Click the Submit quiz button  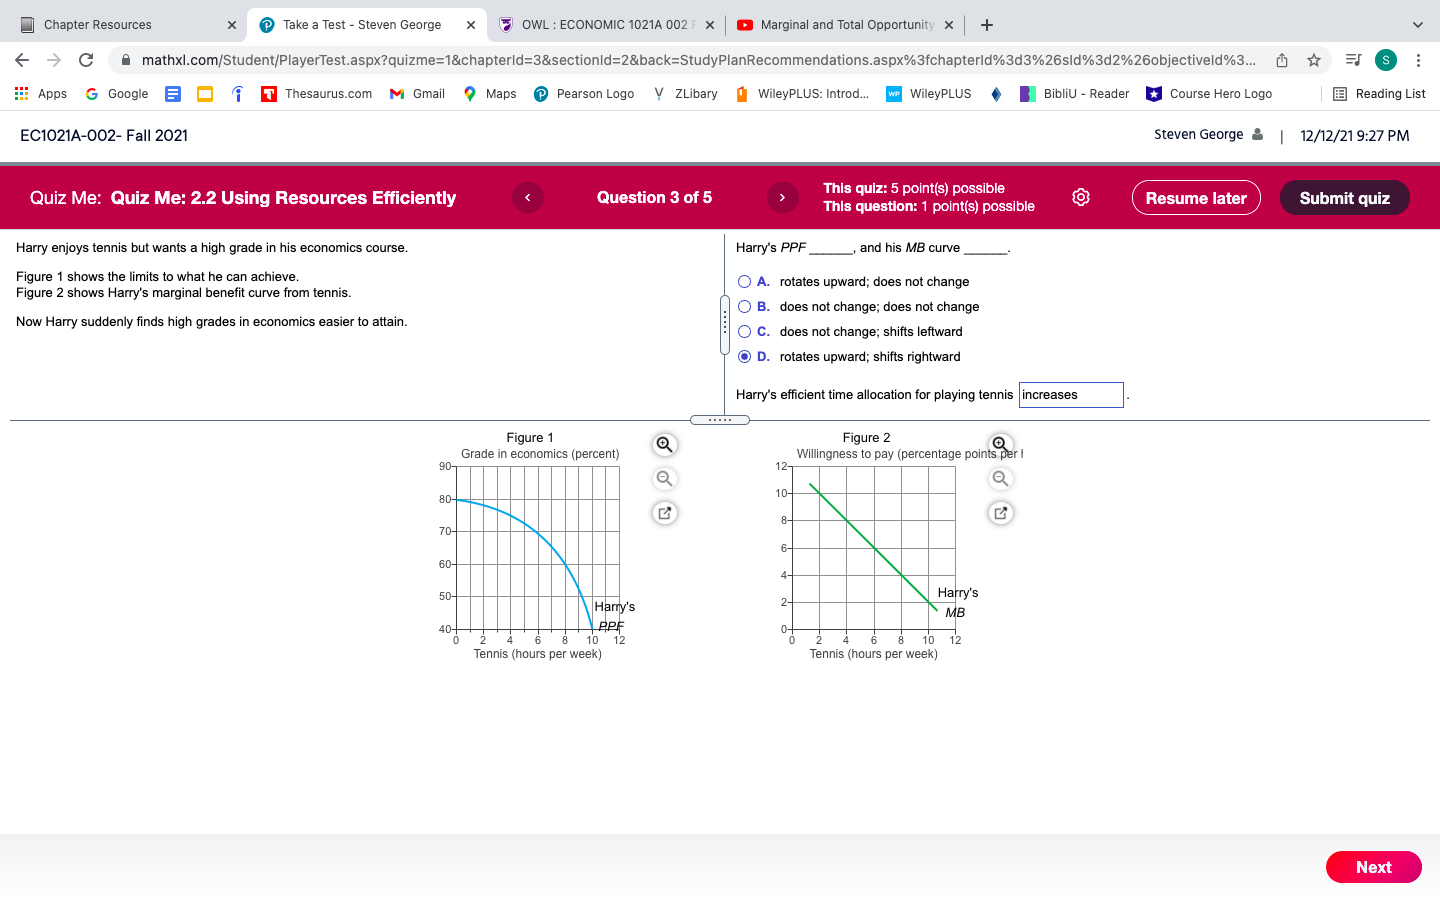point(1344,197)
